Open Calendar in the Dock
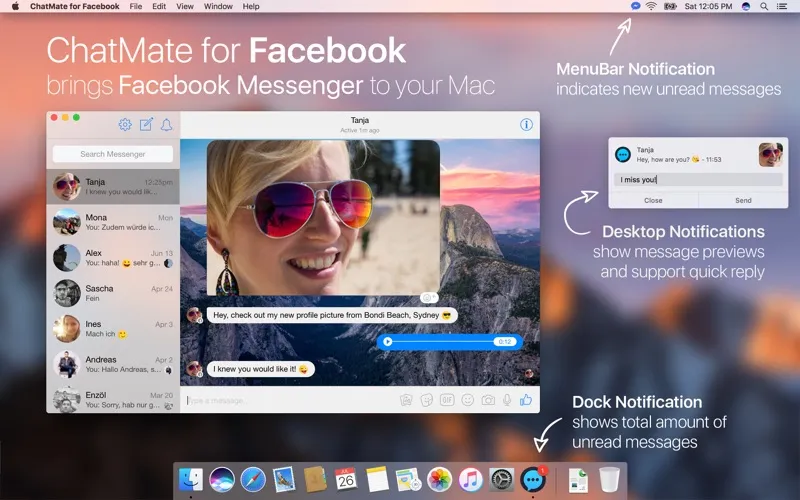800x500 pixels. point(346,480)
